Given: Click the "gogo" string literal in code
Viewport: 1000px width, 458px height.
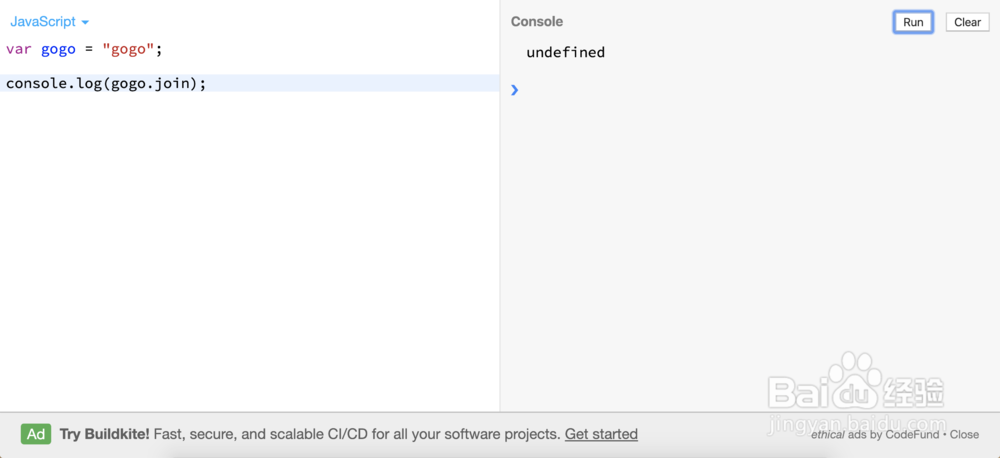Looking at the screenshot, I should coord(128,50).
